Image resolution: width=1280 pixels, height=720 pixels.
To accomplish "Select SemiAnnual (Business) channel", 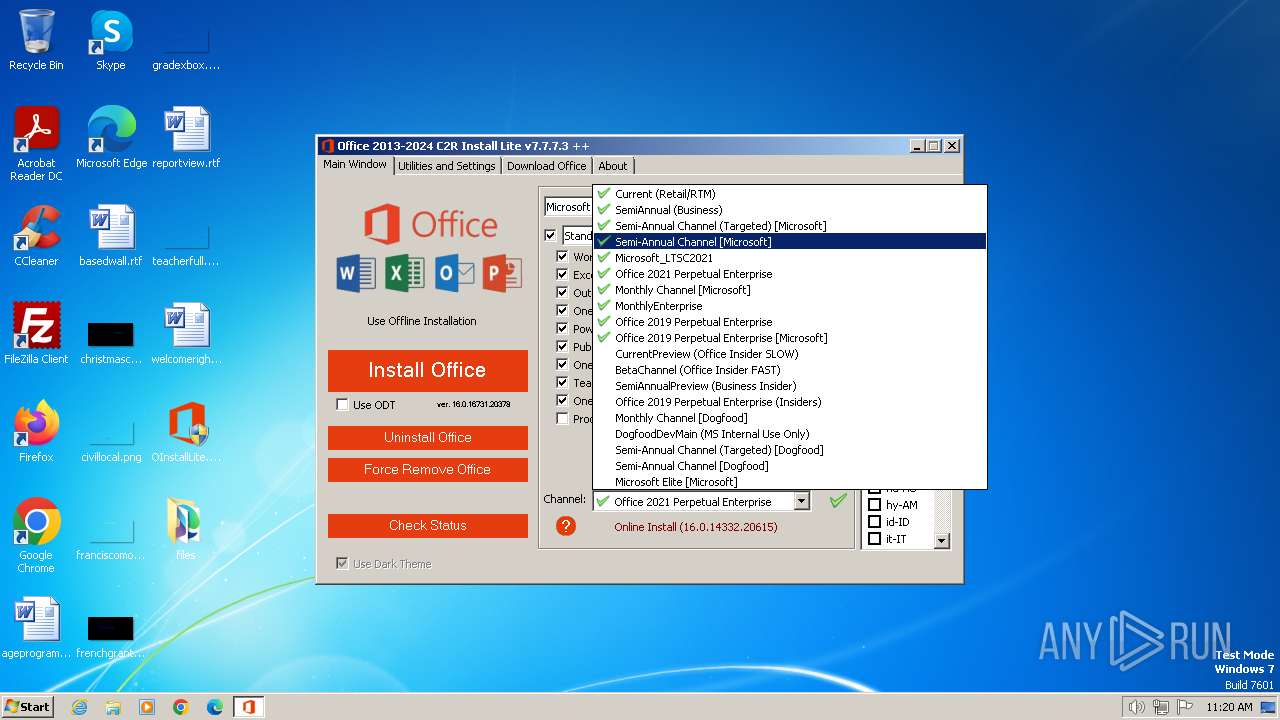I will click(790, 210).
